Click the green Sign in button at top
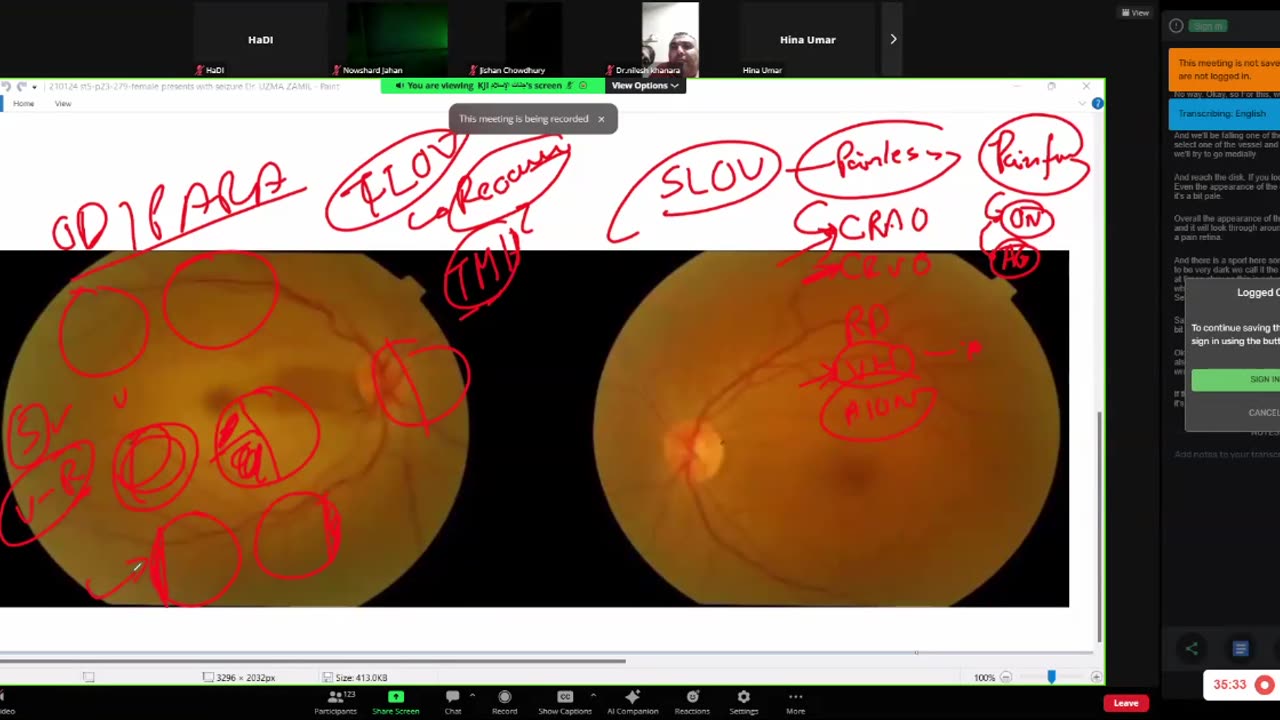The width and height of the screenshot is (1280, 720). pos(1208,26)
